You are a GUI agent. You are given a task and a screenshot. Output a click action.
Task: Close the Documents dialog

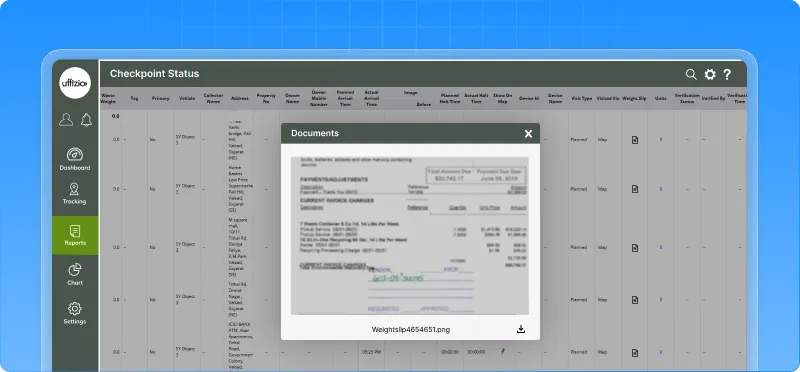(x=529, y=134)
